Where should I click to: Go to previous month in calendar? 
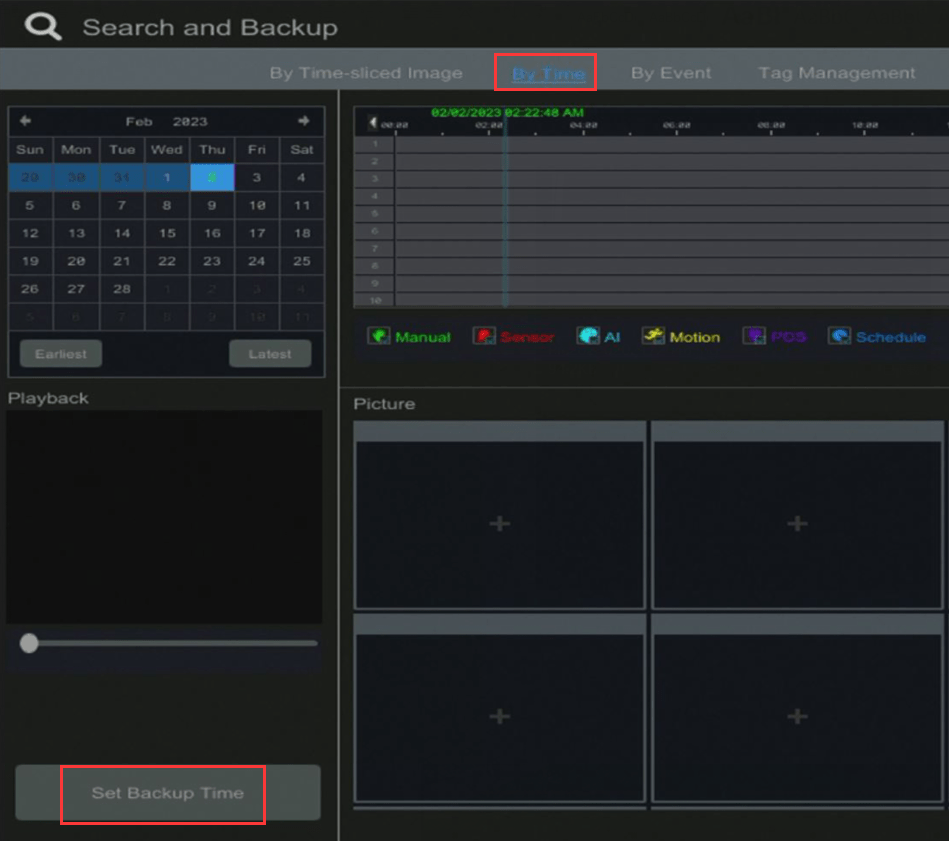click(x=25, y=121)
